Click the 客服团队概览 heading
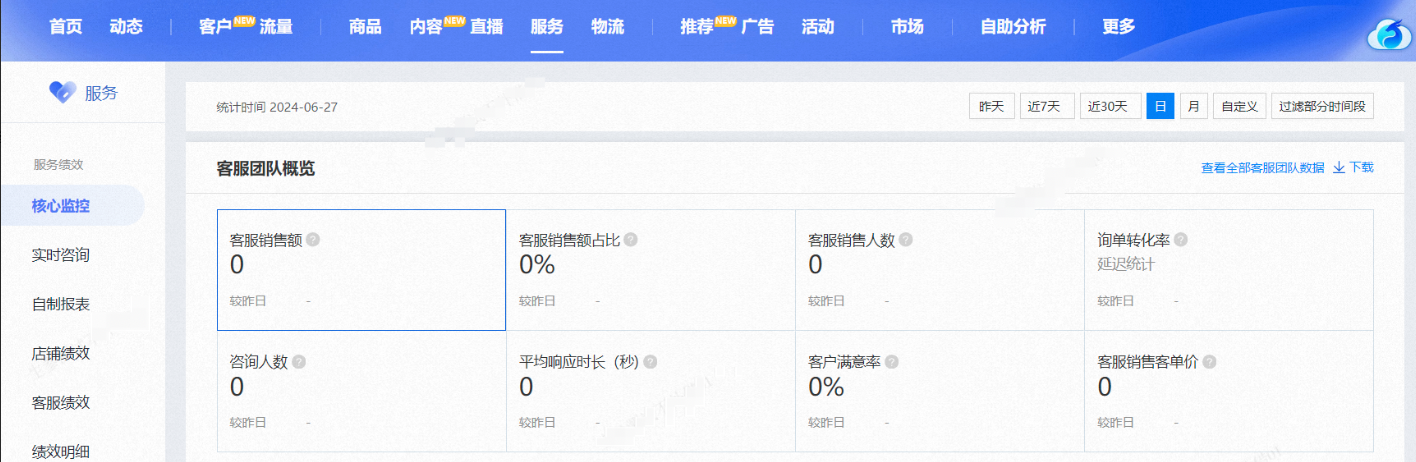Screen dimensions: 1416x462 [x=266, y=168]
